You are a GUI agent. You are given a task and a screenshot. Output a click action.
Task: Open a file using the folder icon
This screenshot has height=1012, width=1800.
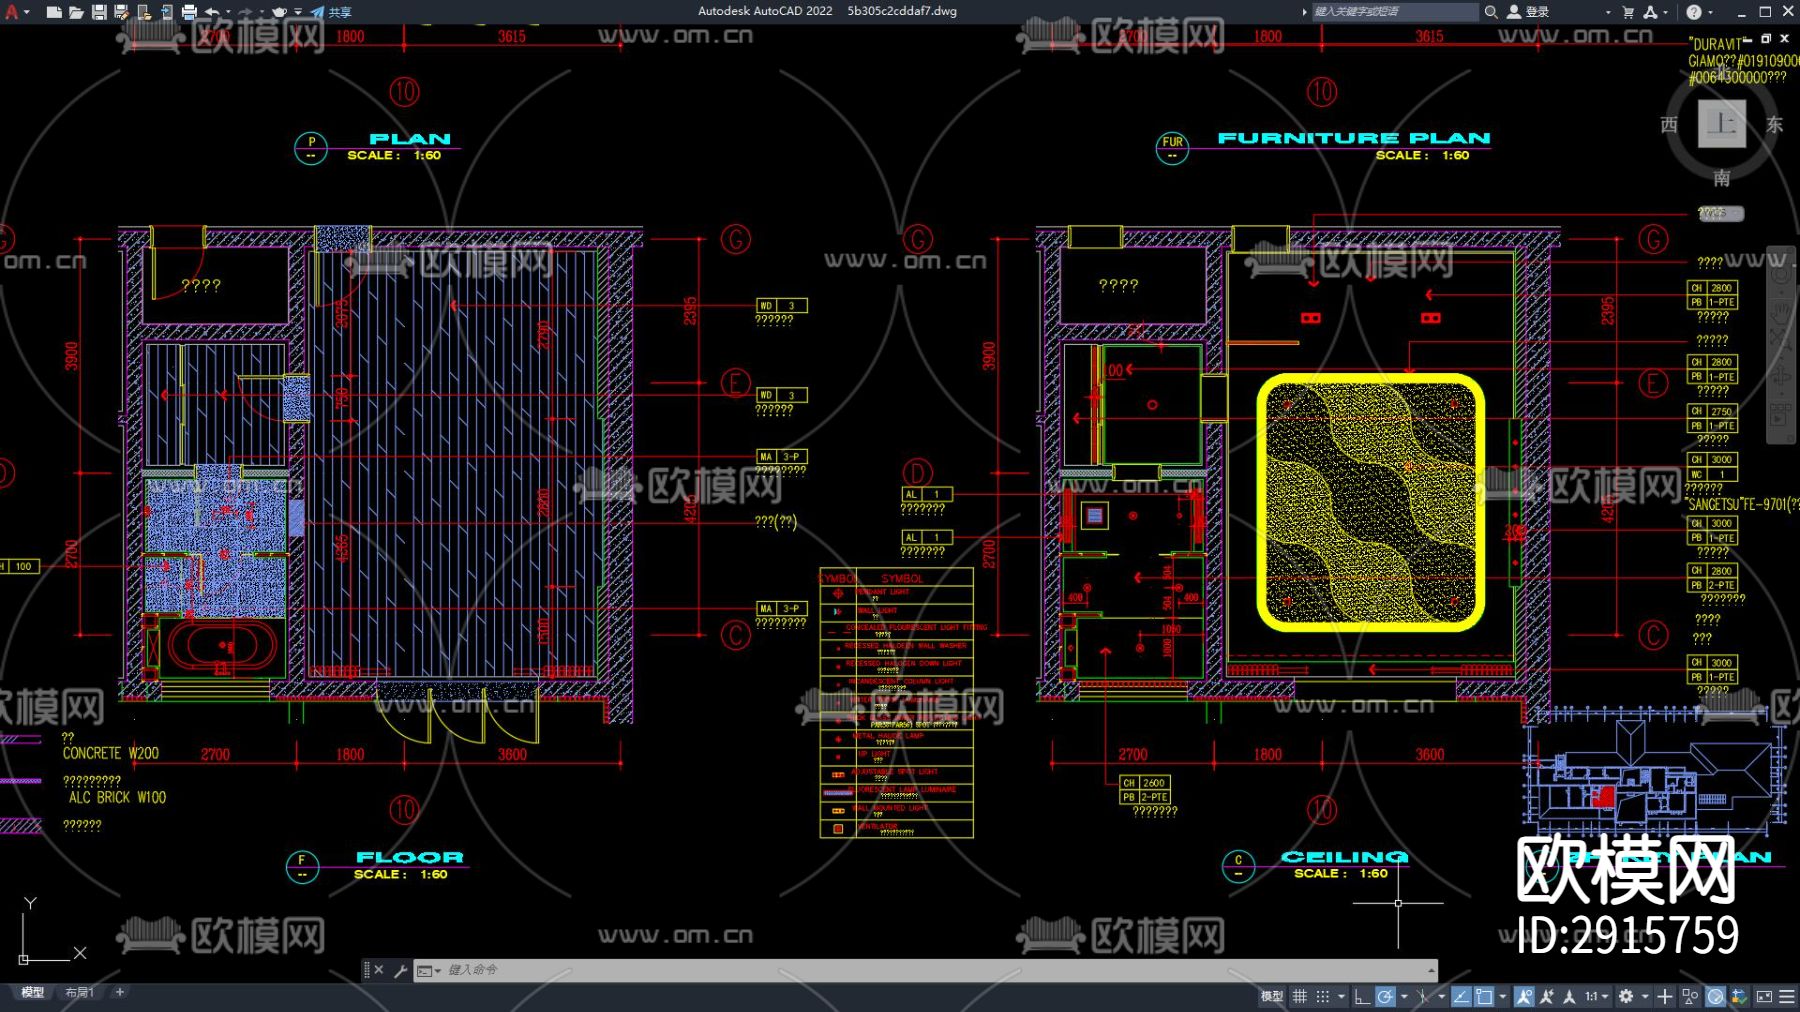click(76, 12)
